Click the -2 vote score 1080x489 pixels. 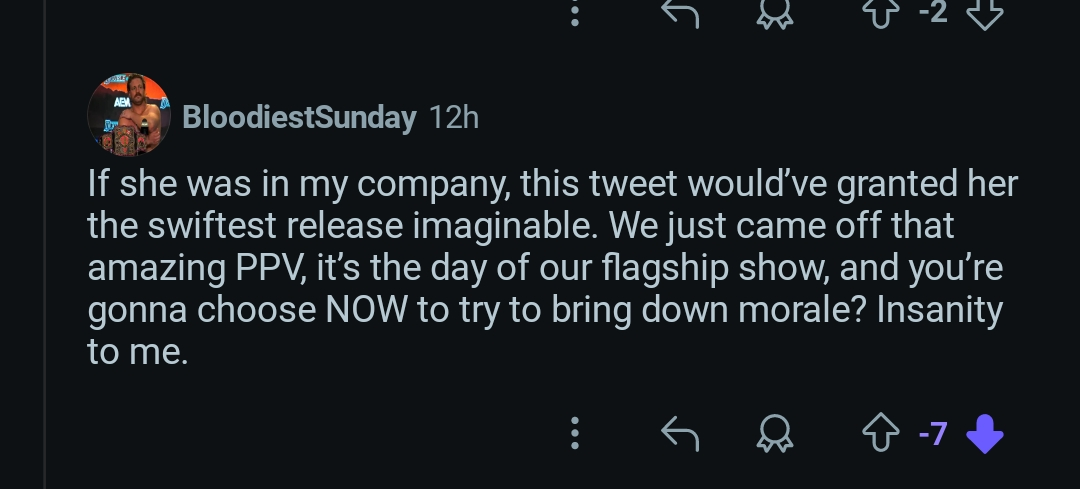pos(932,10)
